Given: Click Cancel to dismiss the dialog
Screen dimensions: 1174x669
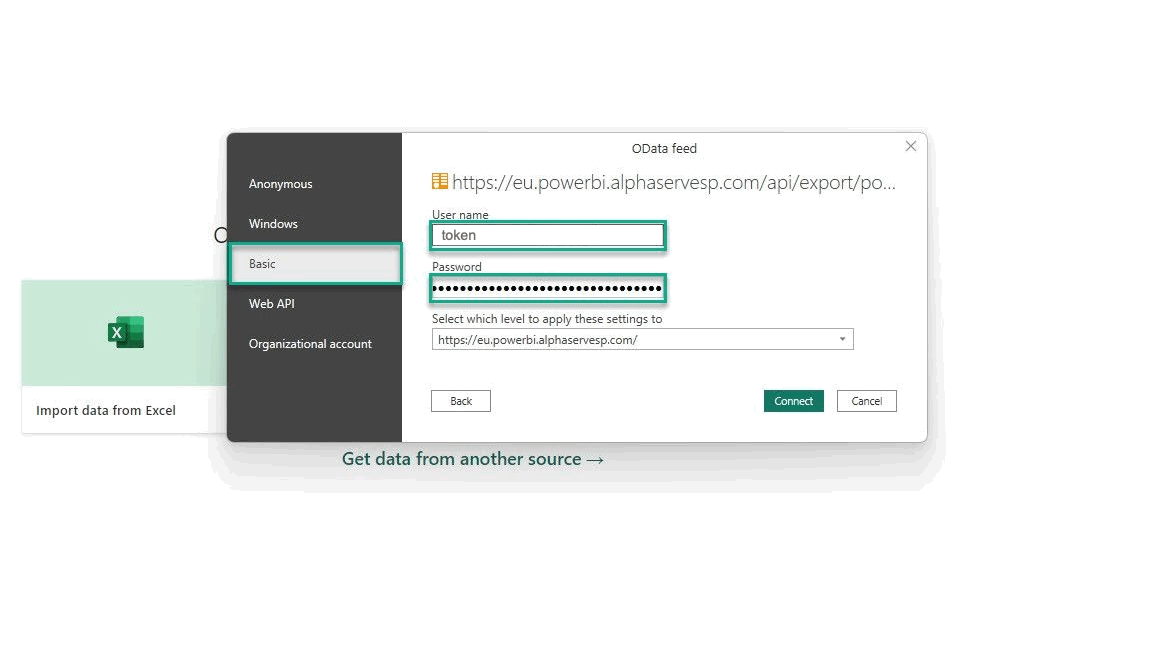Looking at the screenshot, I should point(866,400).
